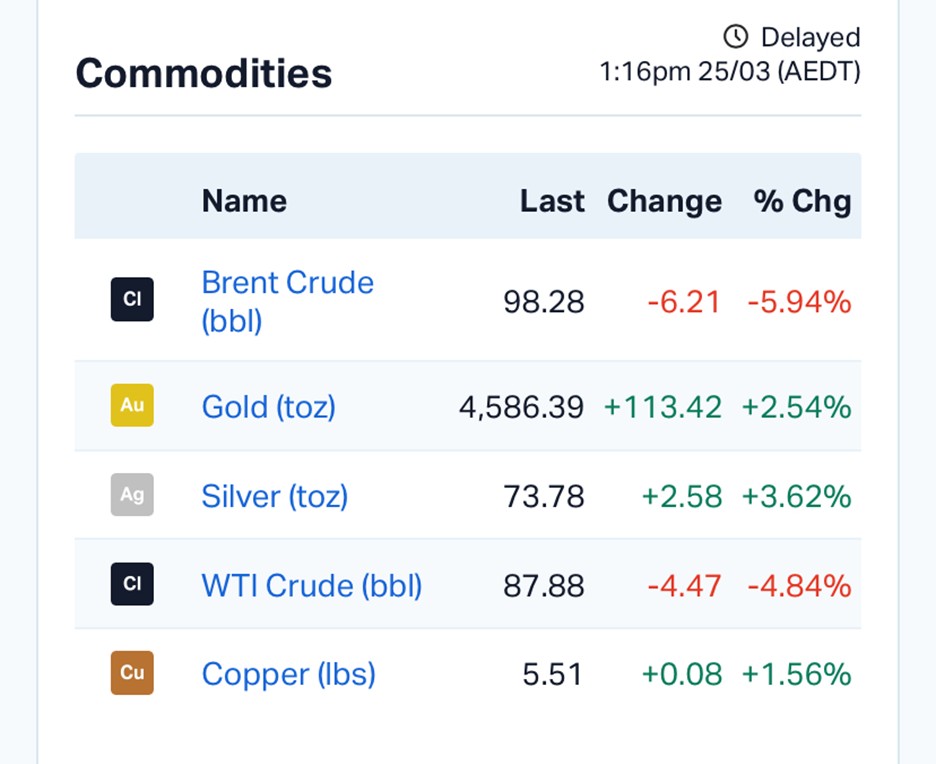
Task: Click the Commodities section heading
Action: click(204, 73)
